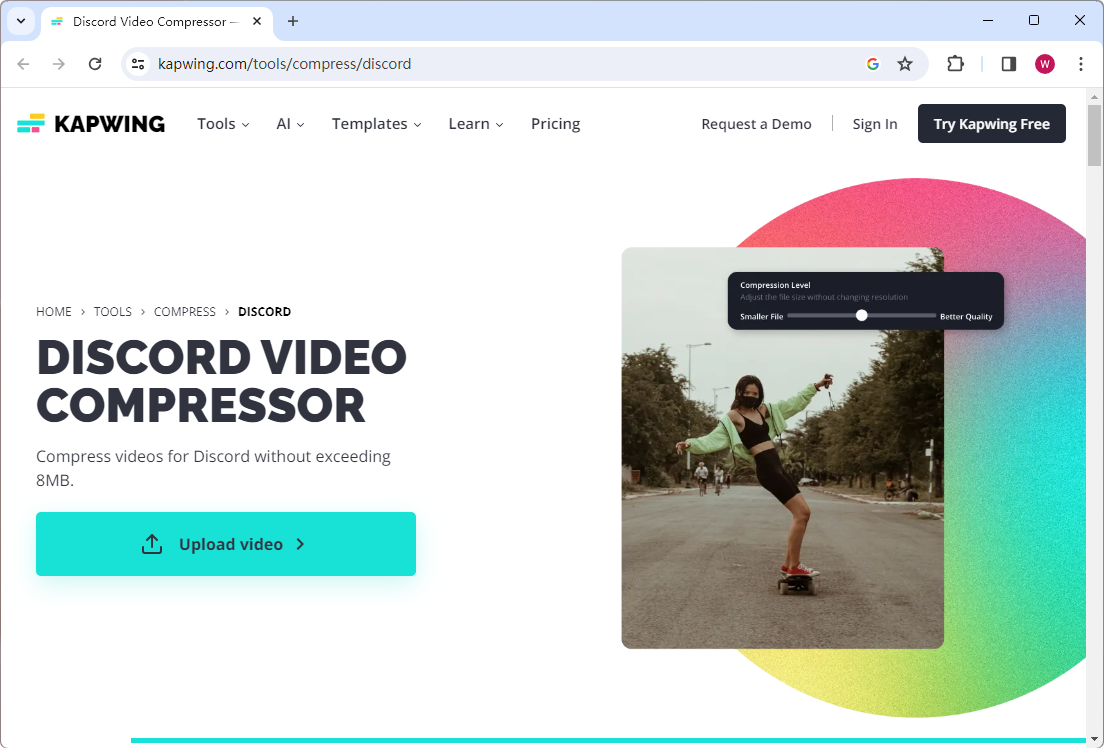Open the Chrome profile avatar W

(1045, 64)
